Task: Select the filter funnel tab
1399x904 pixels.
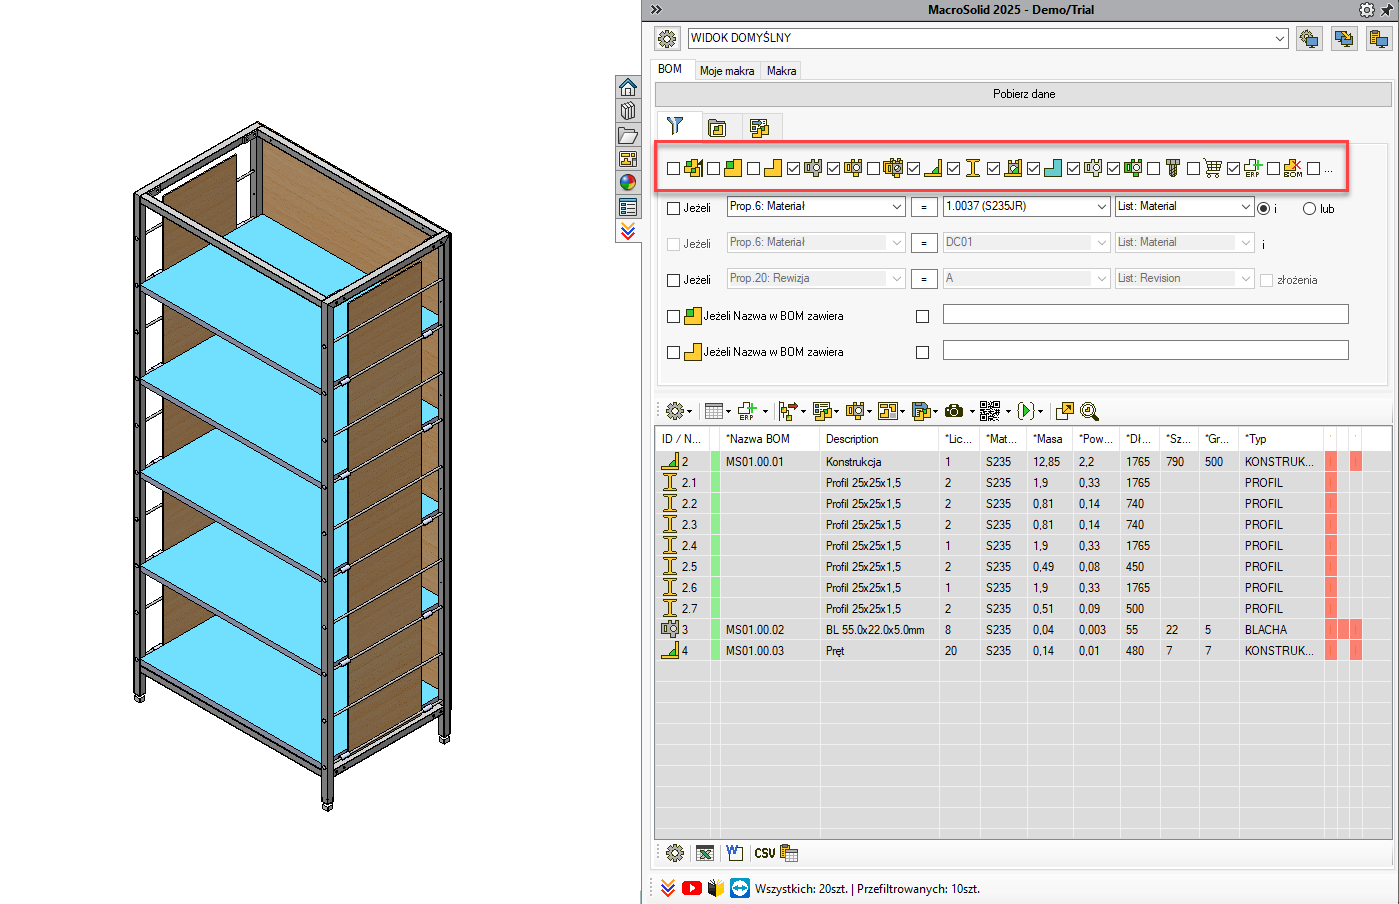Action: pos(675,126)
